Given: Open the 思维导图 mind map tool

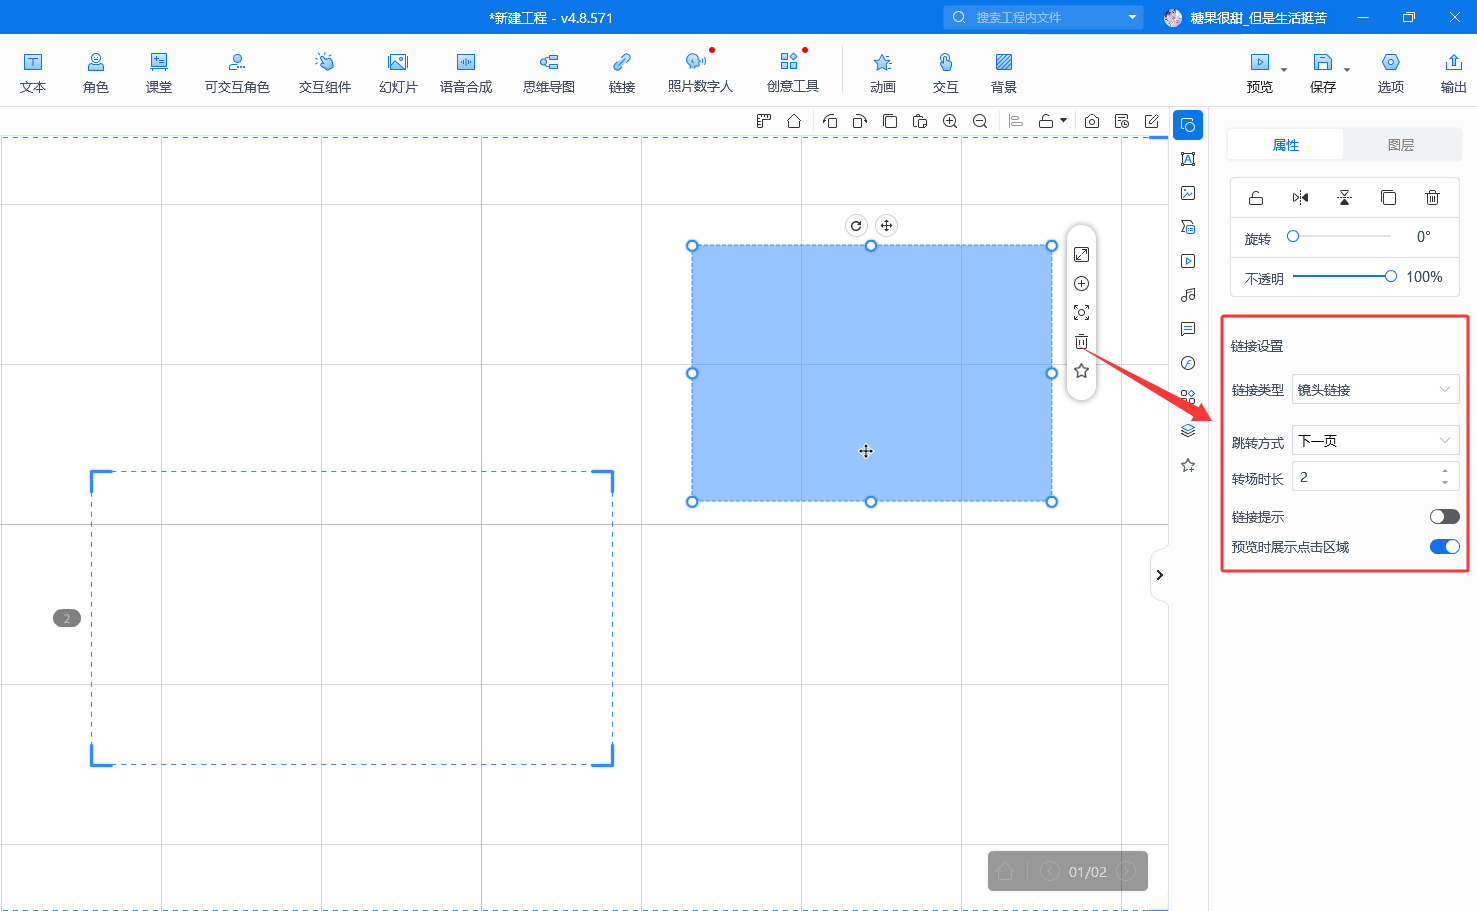Looking at the screenshot, I should click(548, 72).
